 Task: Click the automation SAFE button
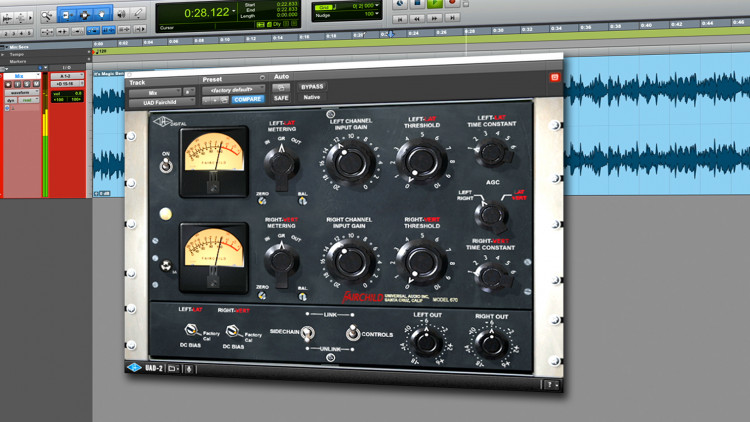click(281, 98)
